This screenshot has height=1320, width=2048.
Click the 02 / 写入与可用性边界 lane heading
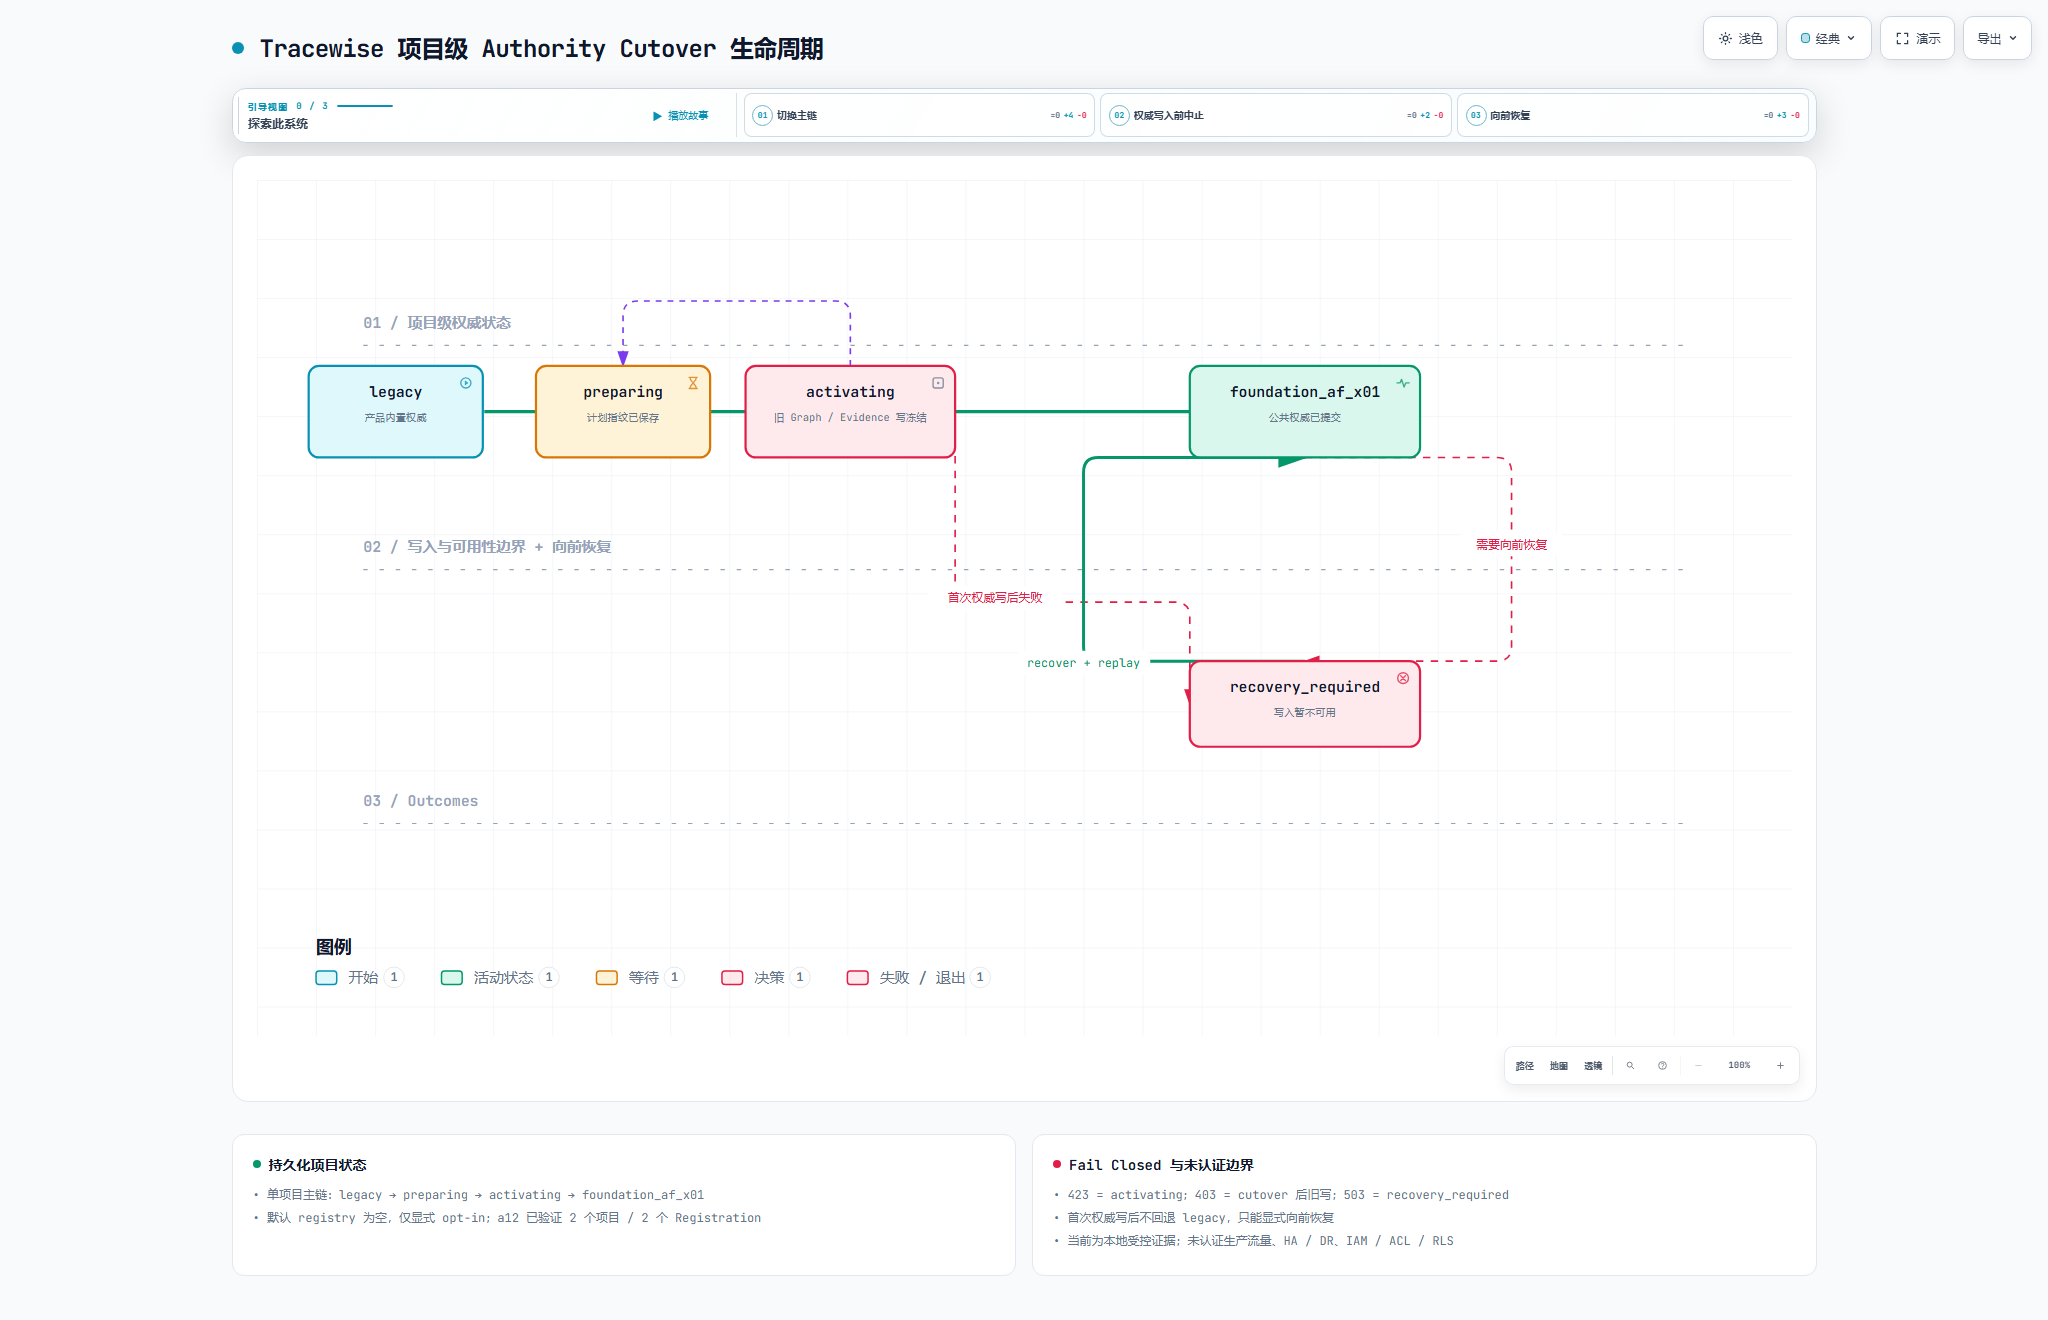click(487, 547)
